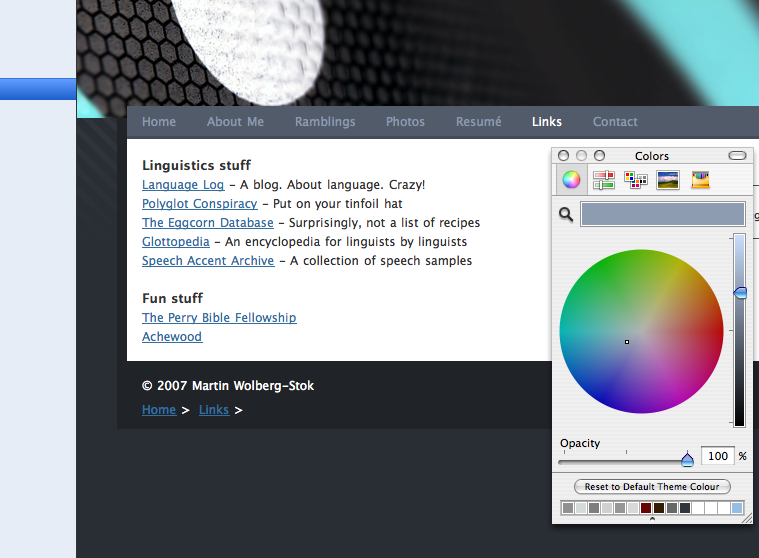Select the Links navigation tab
The width and height of the screenshot is (759, 558).
[547, 121]
